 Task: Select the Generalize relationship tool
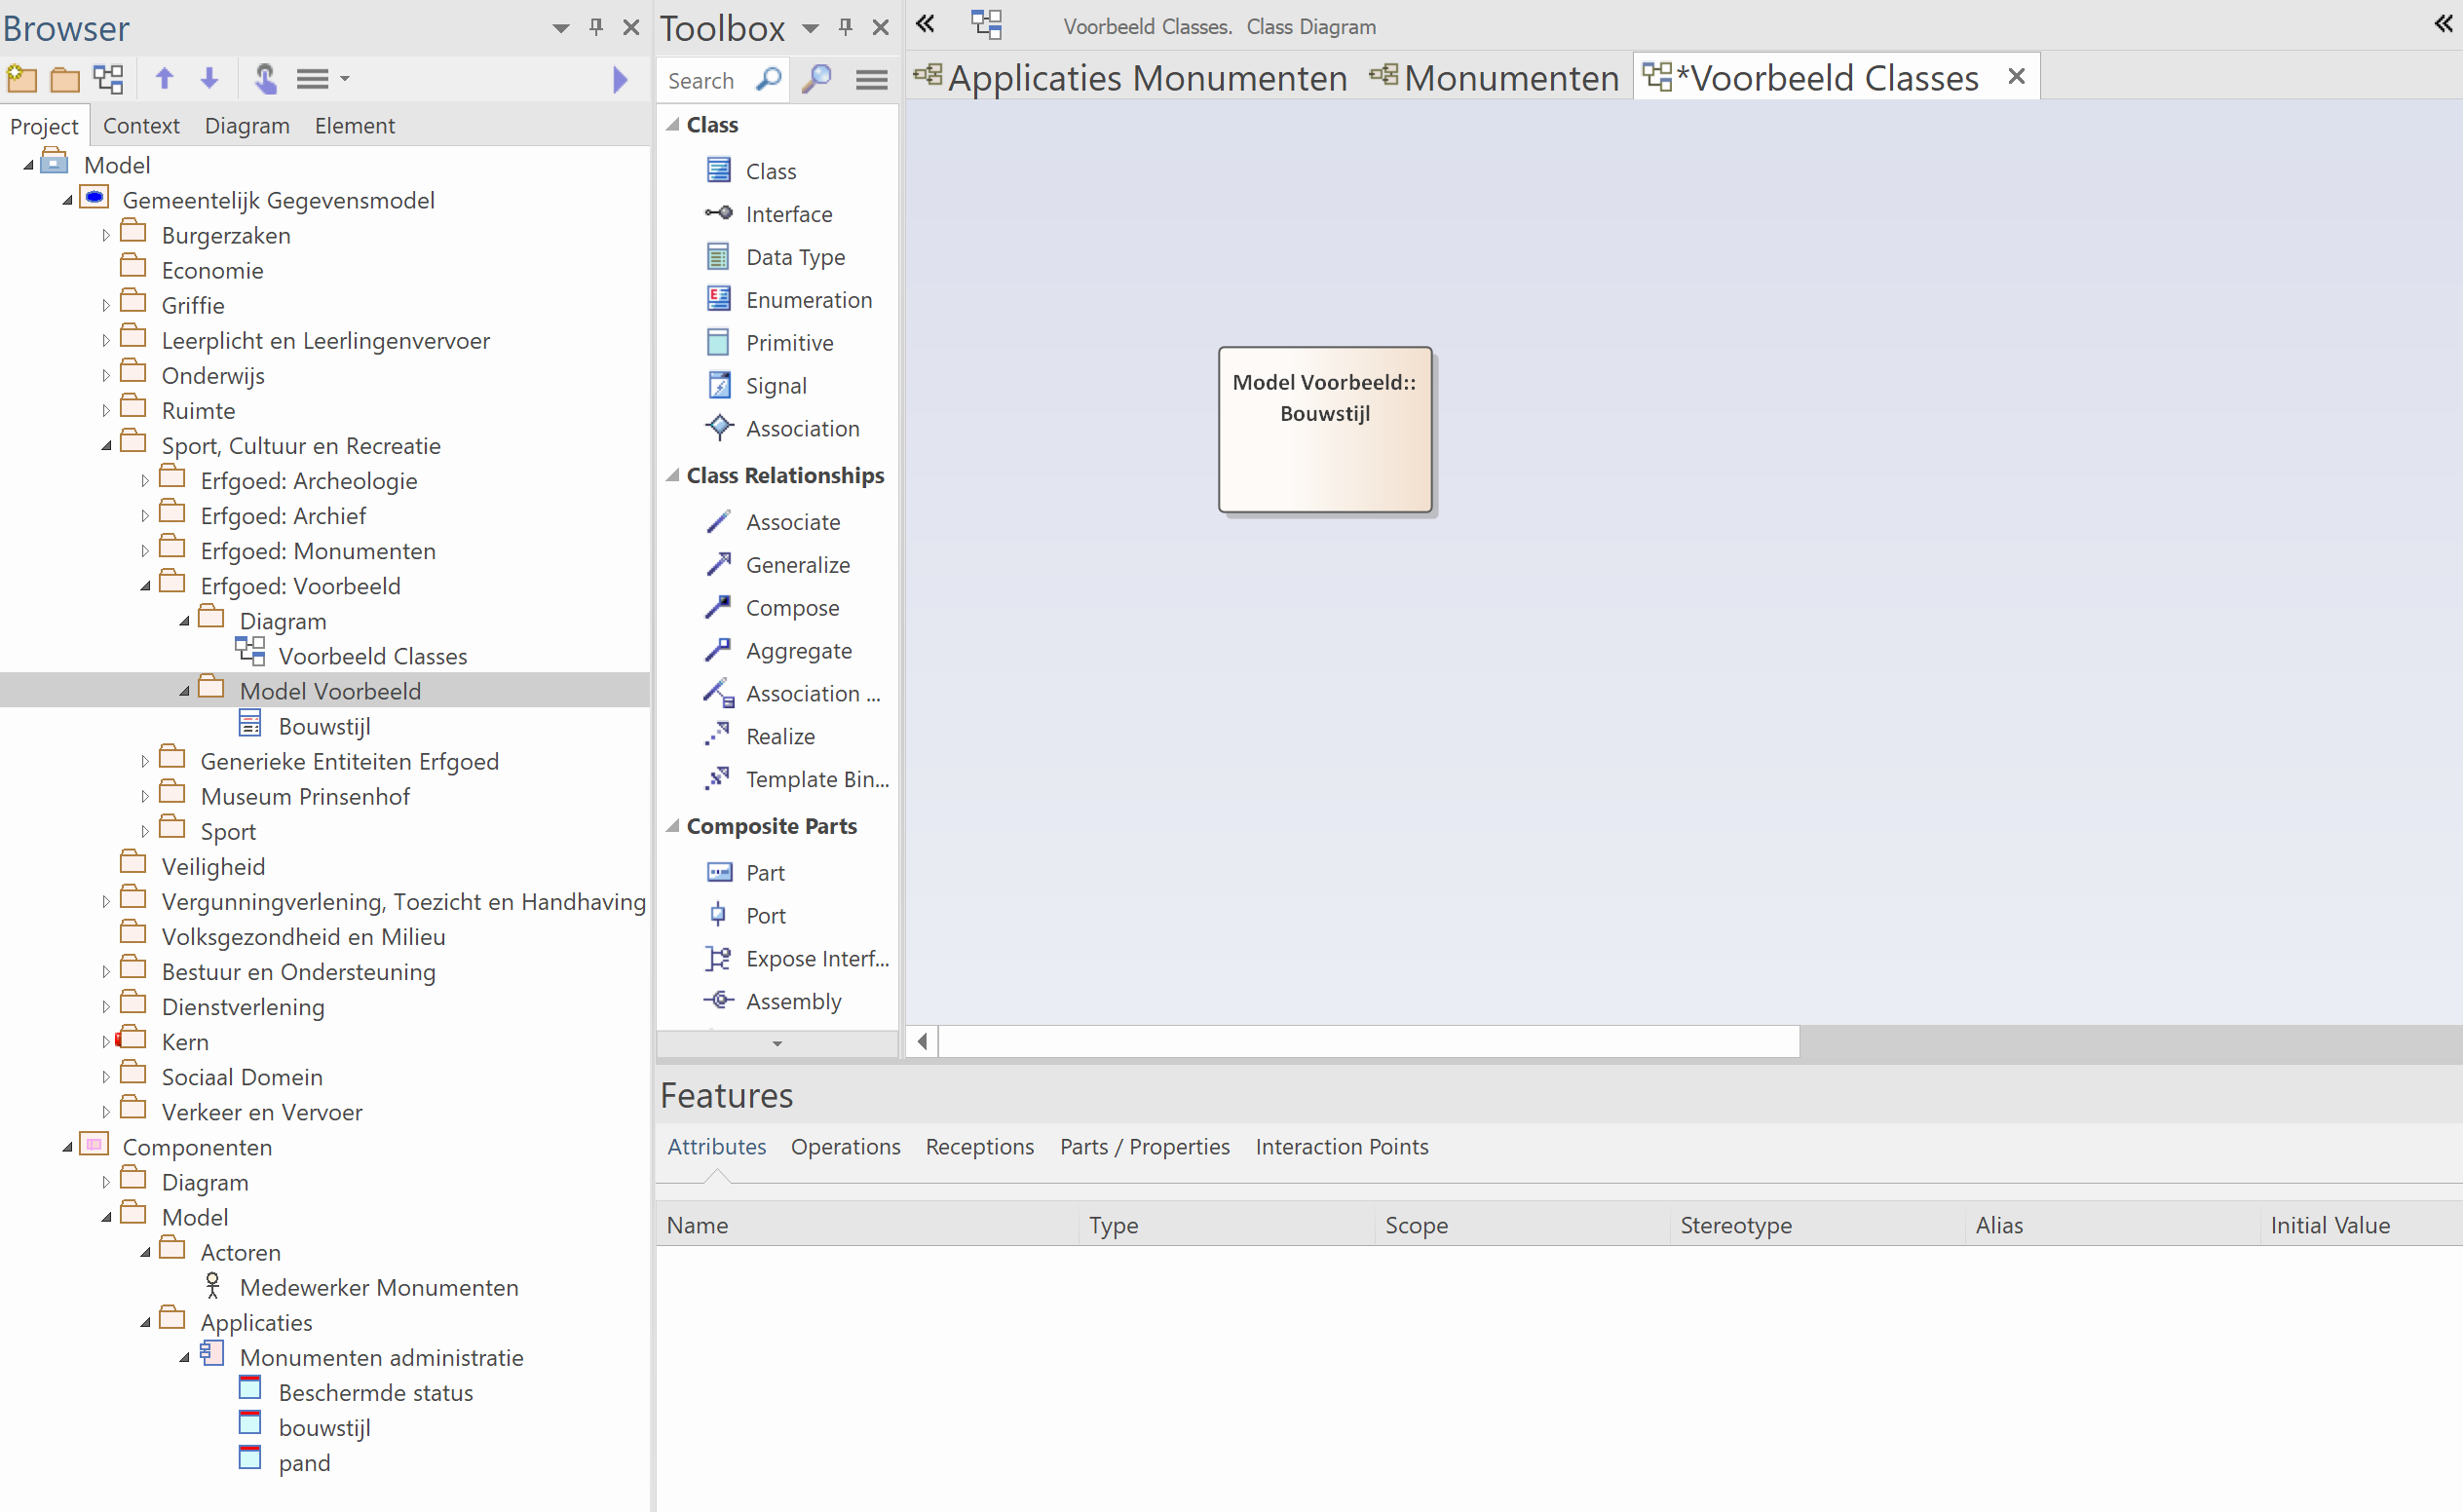point(799,563)
